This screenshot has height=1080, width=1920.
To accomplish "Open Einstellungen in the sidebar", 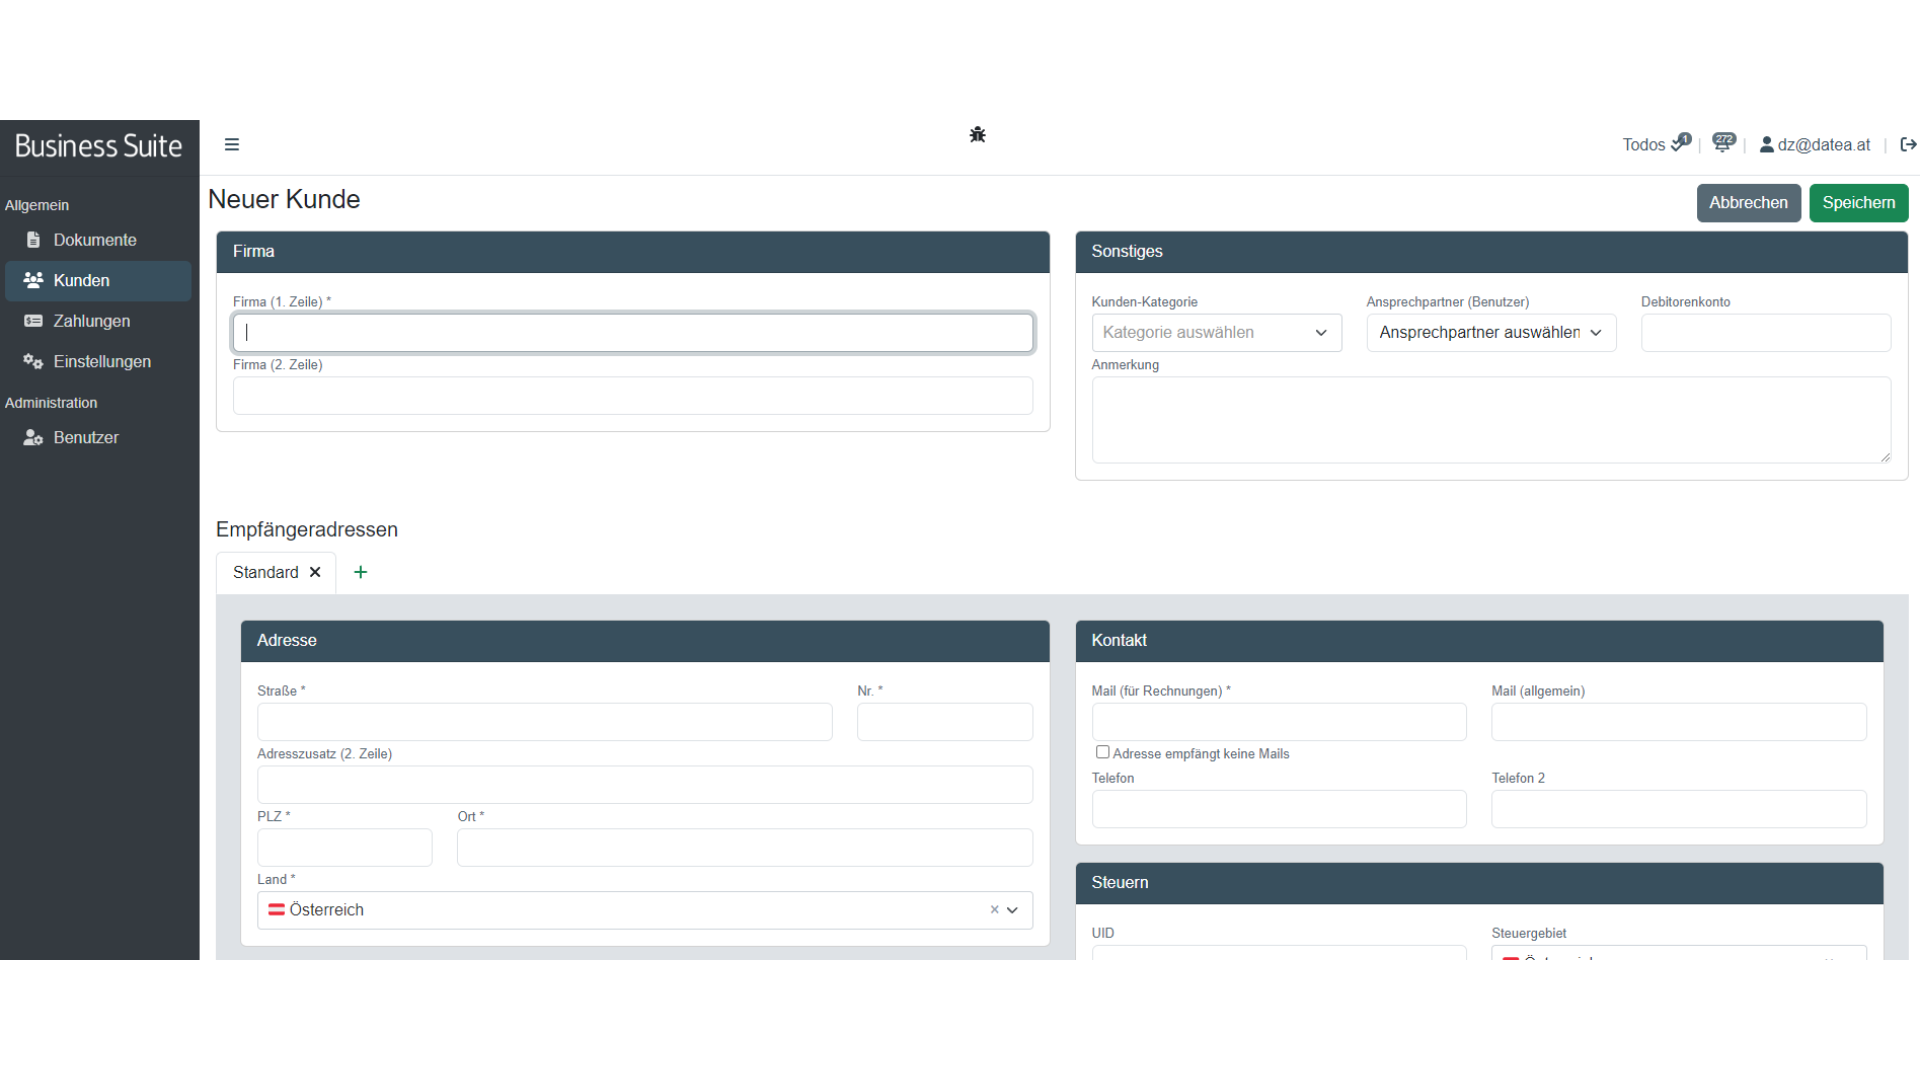I will (102, 361).
